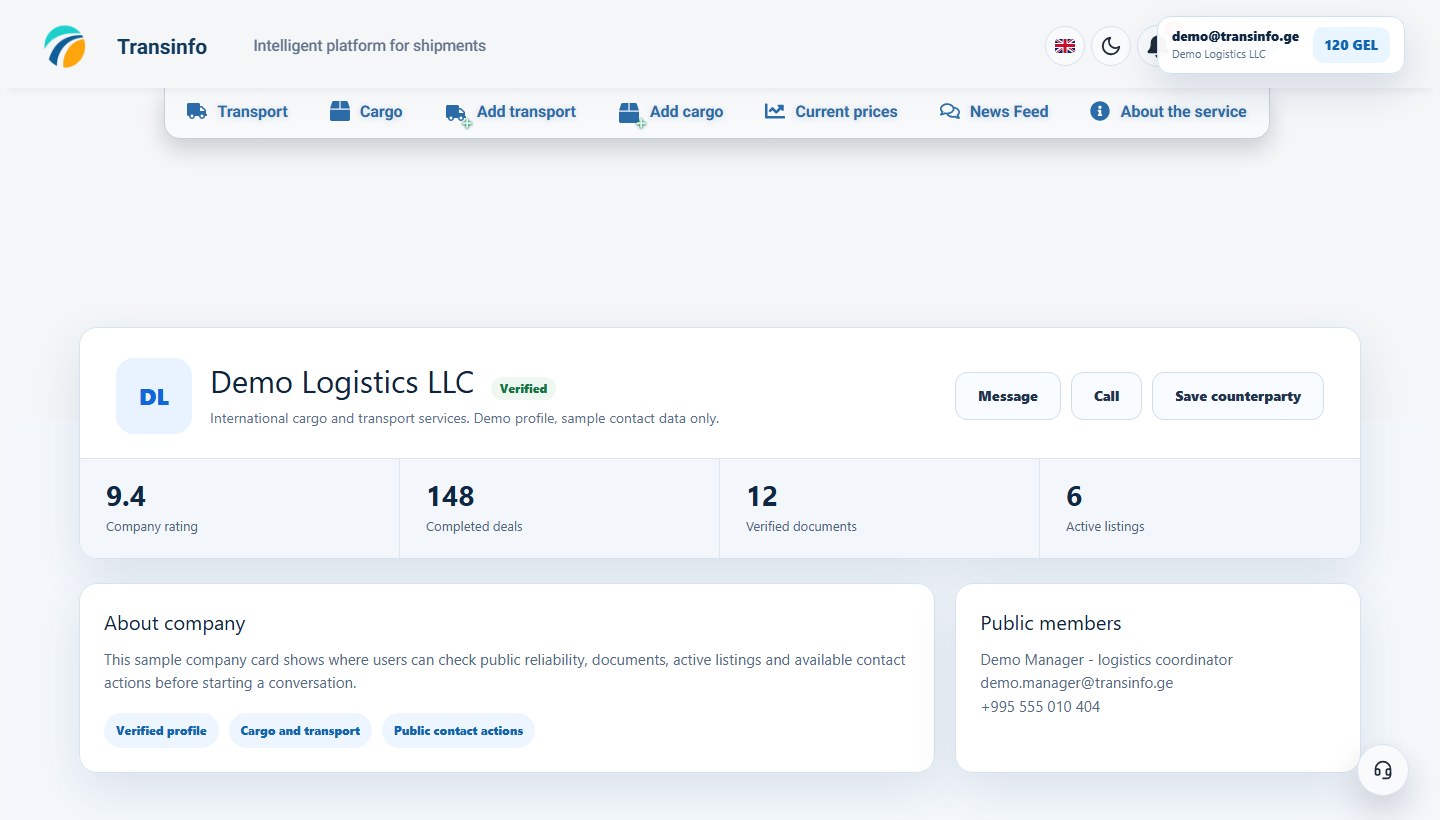The height and width of the screenshot is (820, 1440).
Task: Click the 12 Verified documents stat
Action: click(880, 508)
